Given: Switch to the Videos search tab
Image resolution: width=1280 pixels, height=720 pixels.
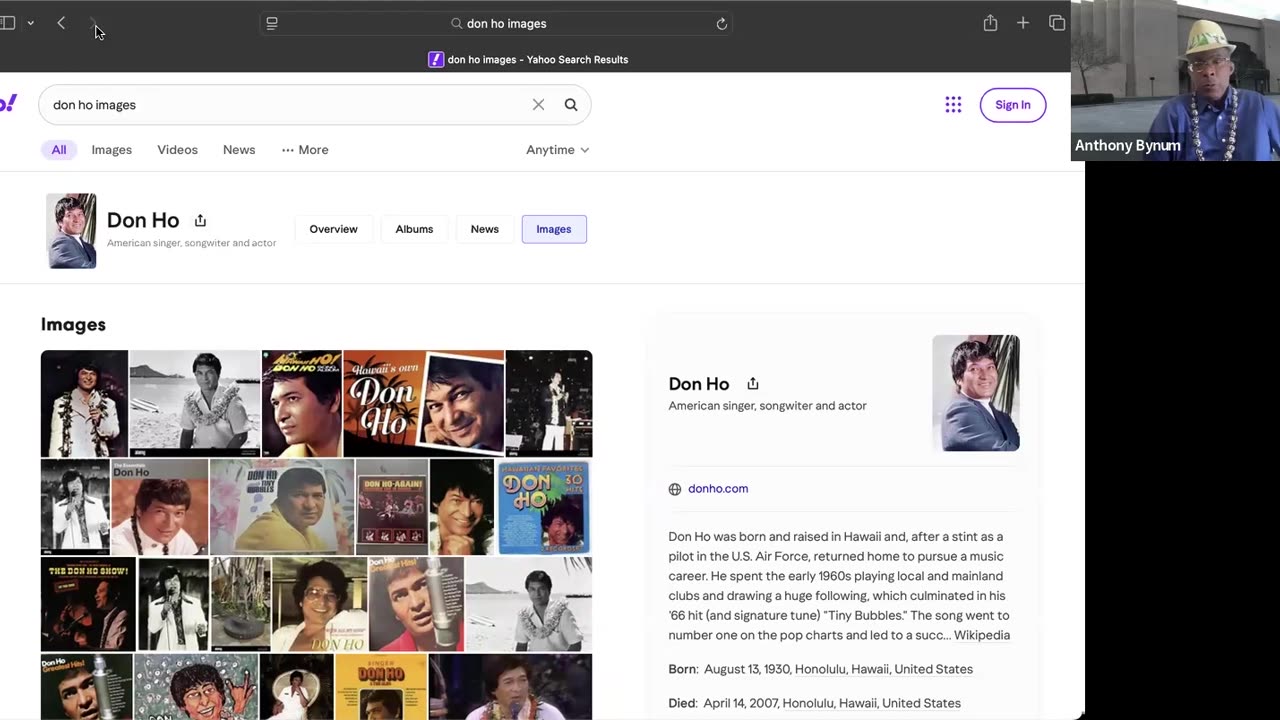Looking at the screenshot, I should [x=177, y=150].
